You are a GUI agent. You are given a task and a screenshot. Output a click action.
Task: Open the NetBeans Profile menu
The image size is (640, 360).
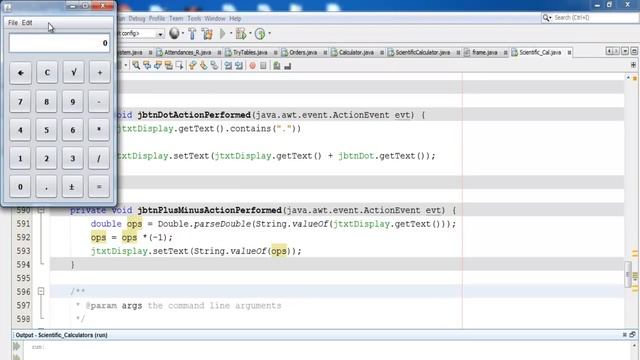157,18
